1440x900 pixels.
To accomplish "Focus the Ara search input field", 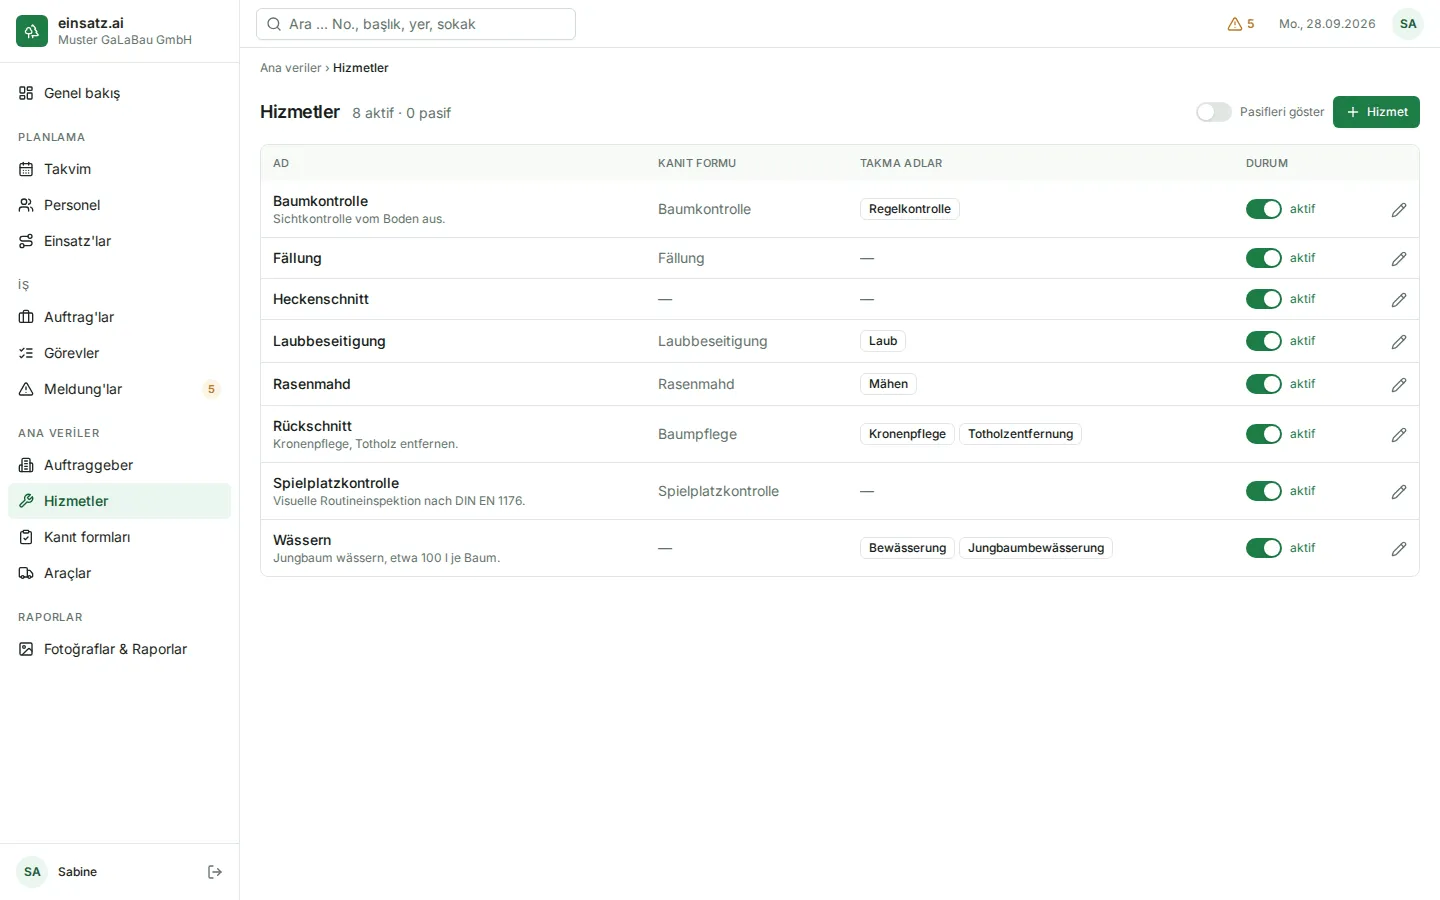I will click(x=416, y=24).
